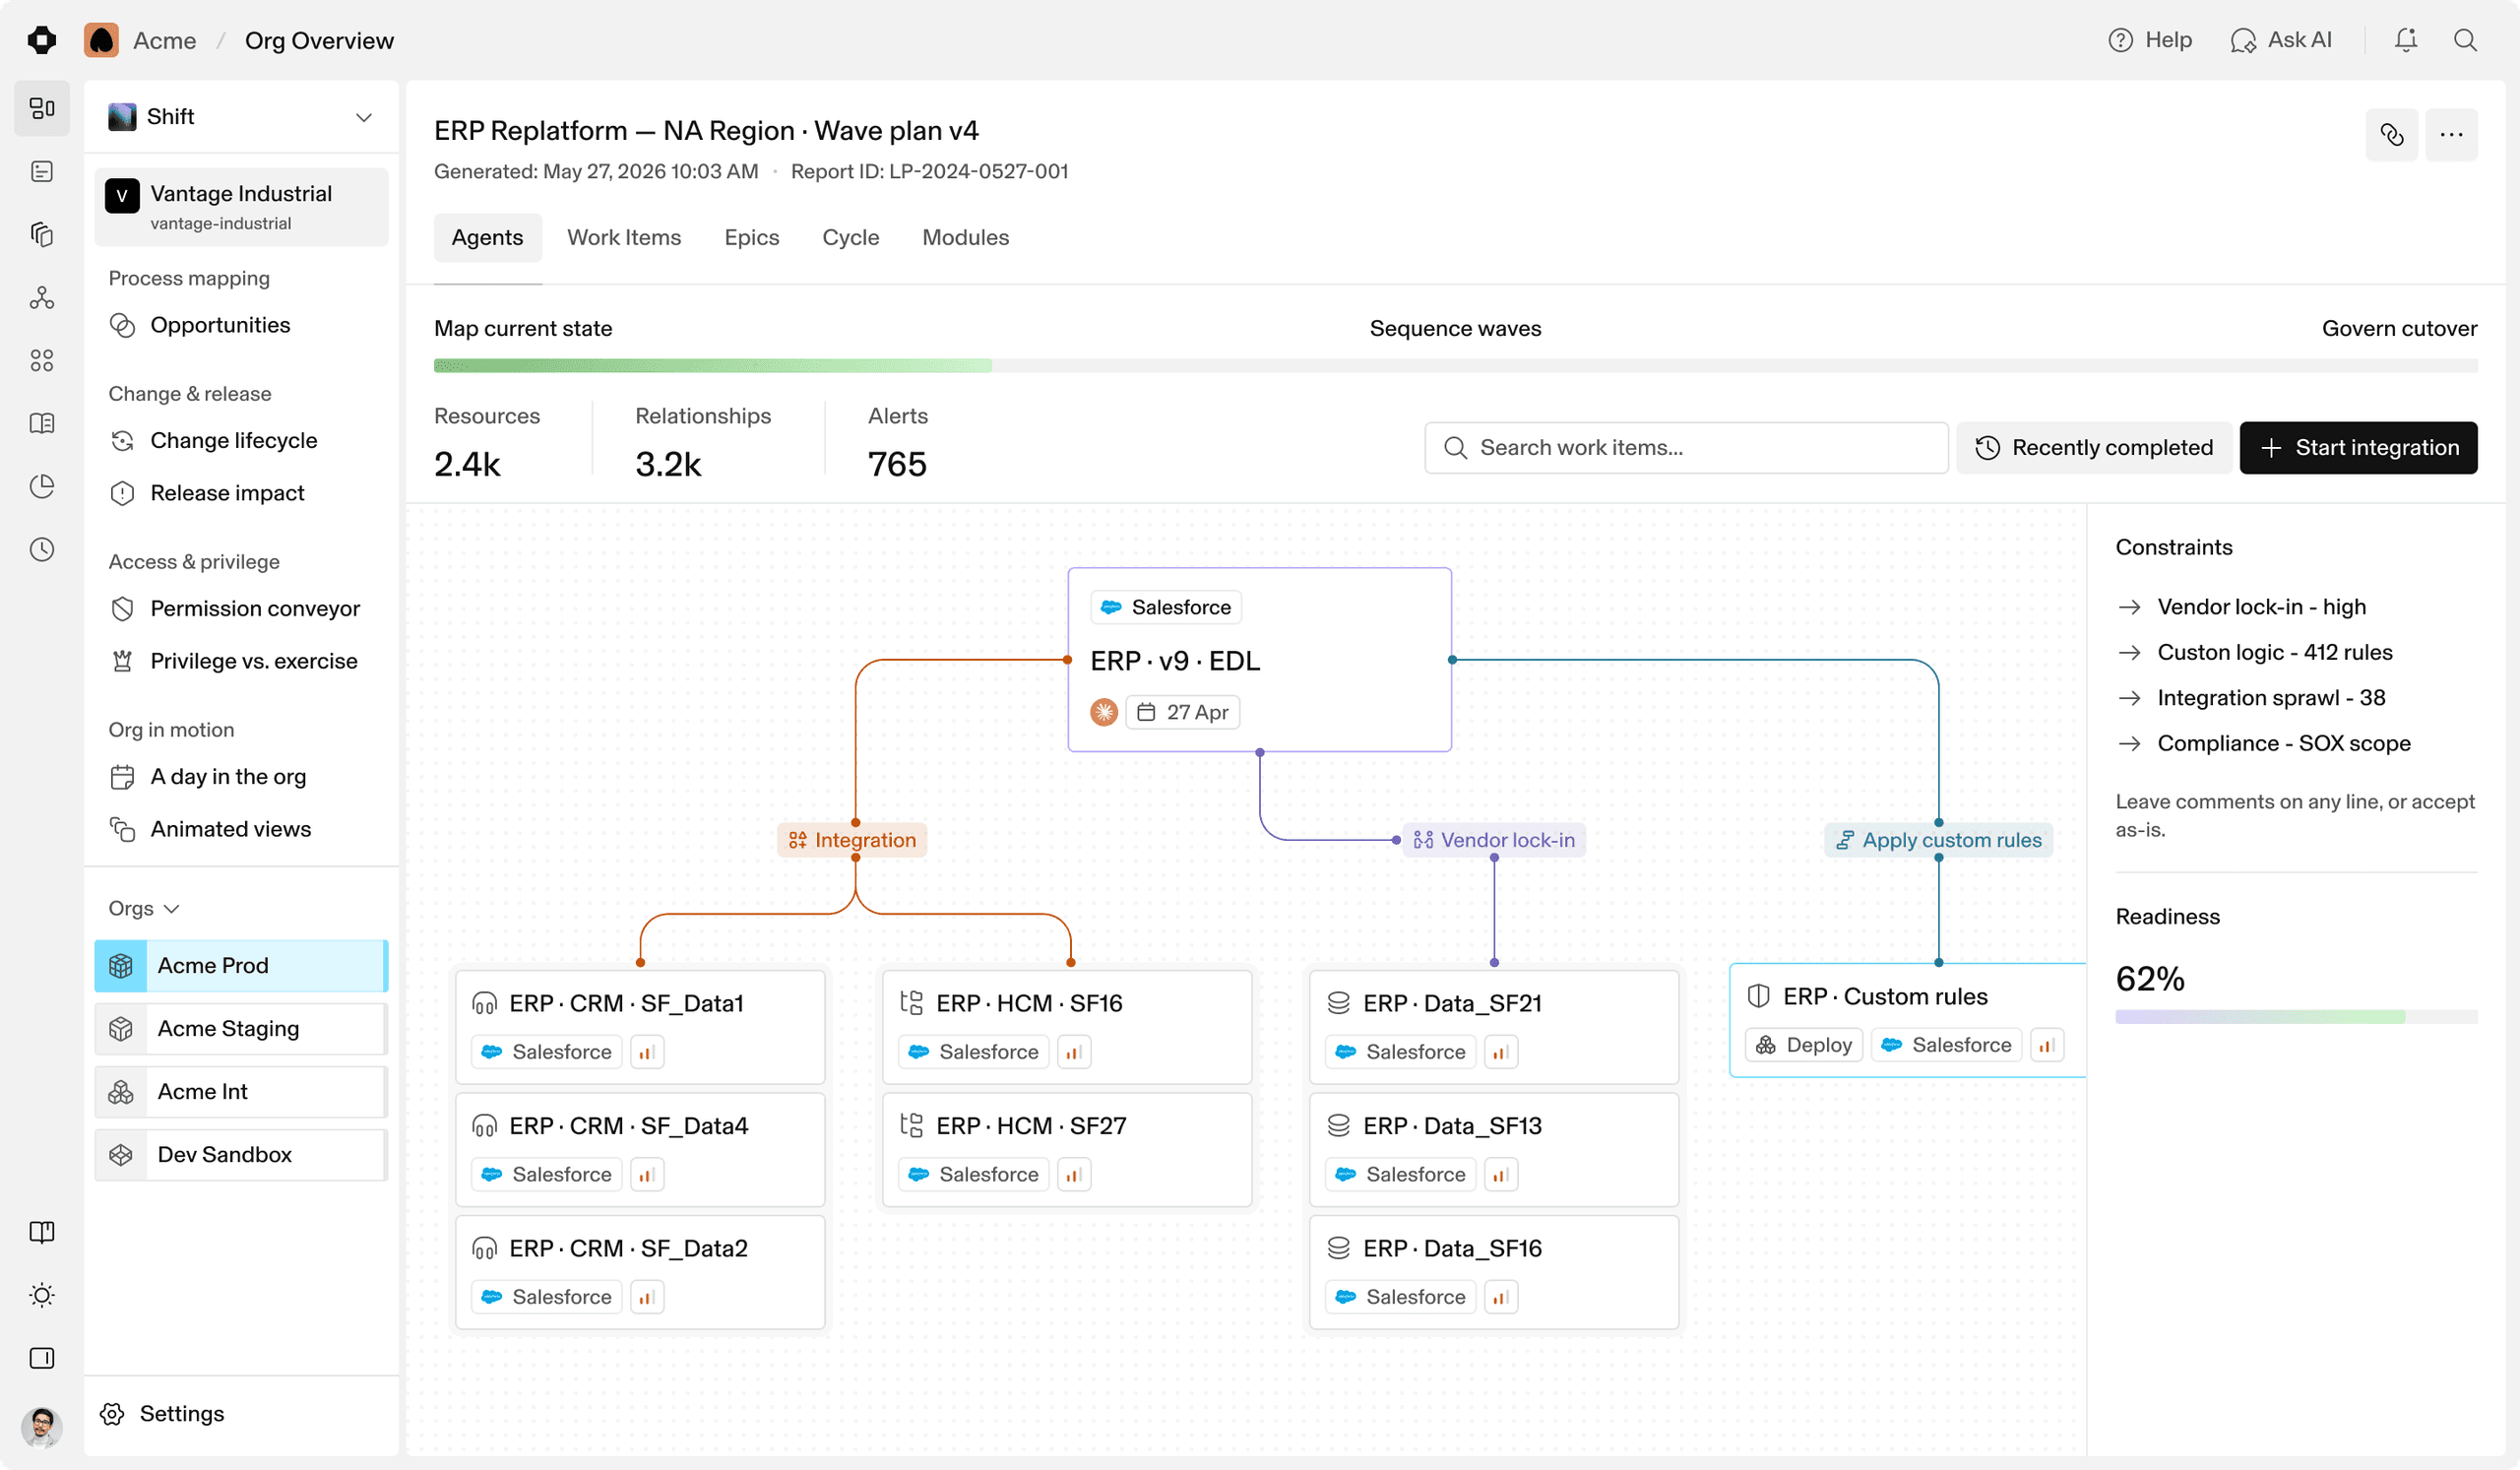This screenshot has height=1470, width=2520.
Task: Toggle sidebar panel icon at bottom left
Action: coord(42,1359)
